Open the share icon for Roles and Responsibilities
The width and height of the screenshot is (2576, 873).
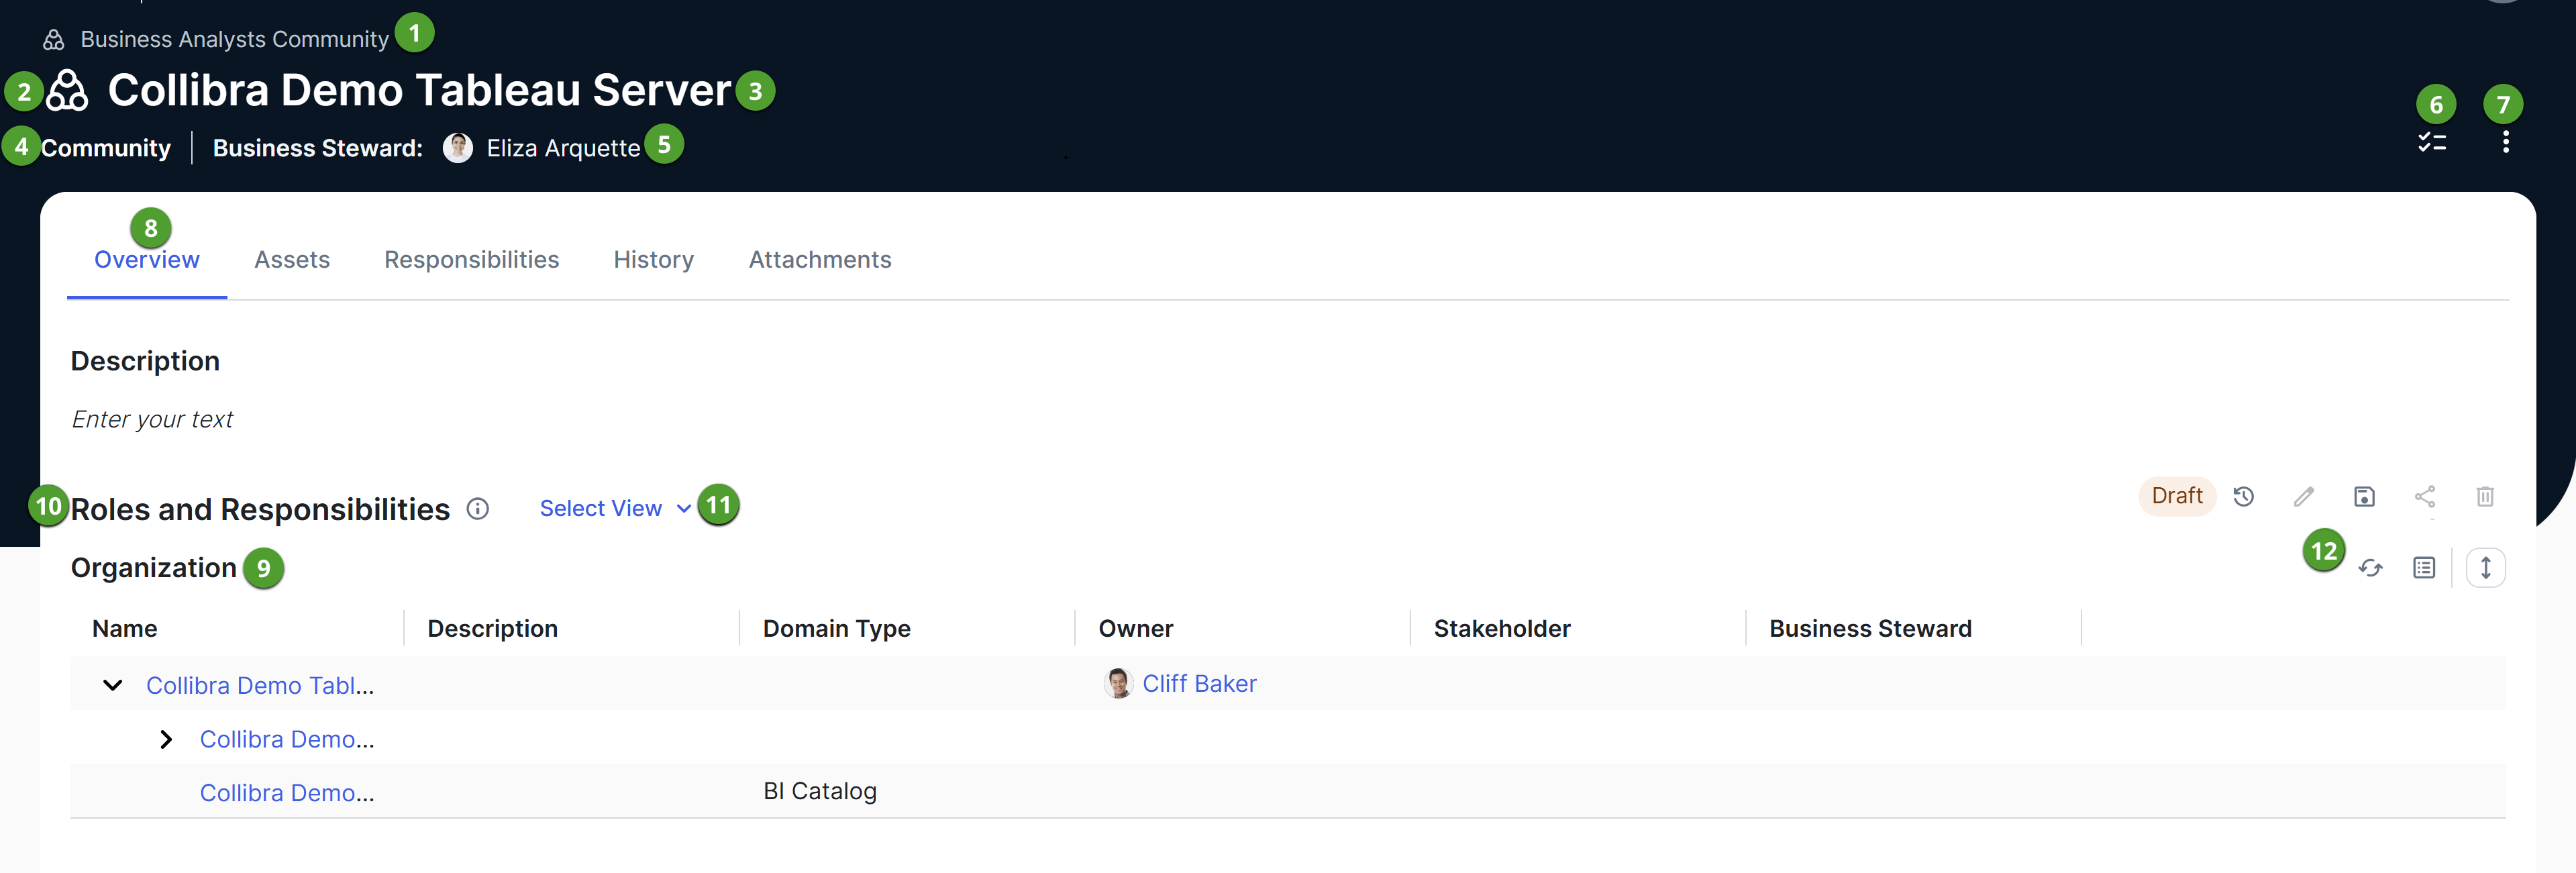(2425, 496)
